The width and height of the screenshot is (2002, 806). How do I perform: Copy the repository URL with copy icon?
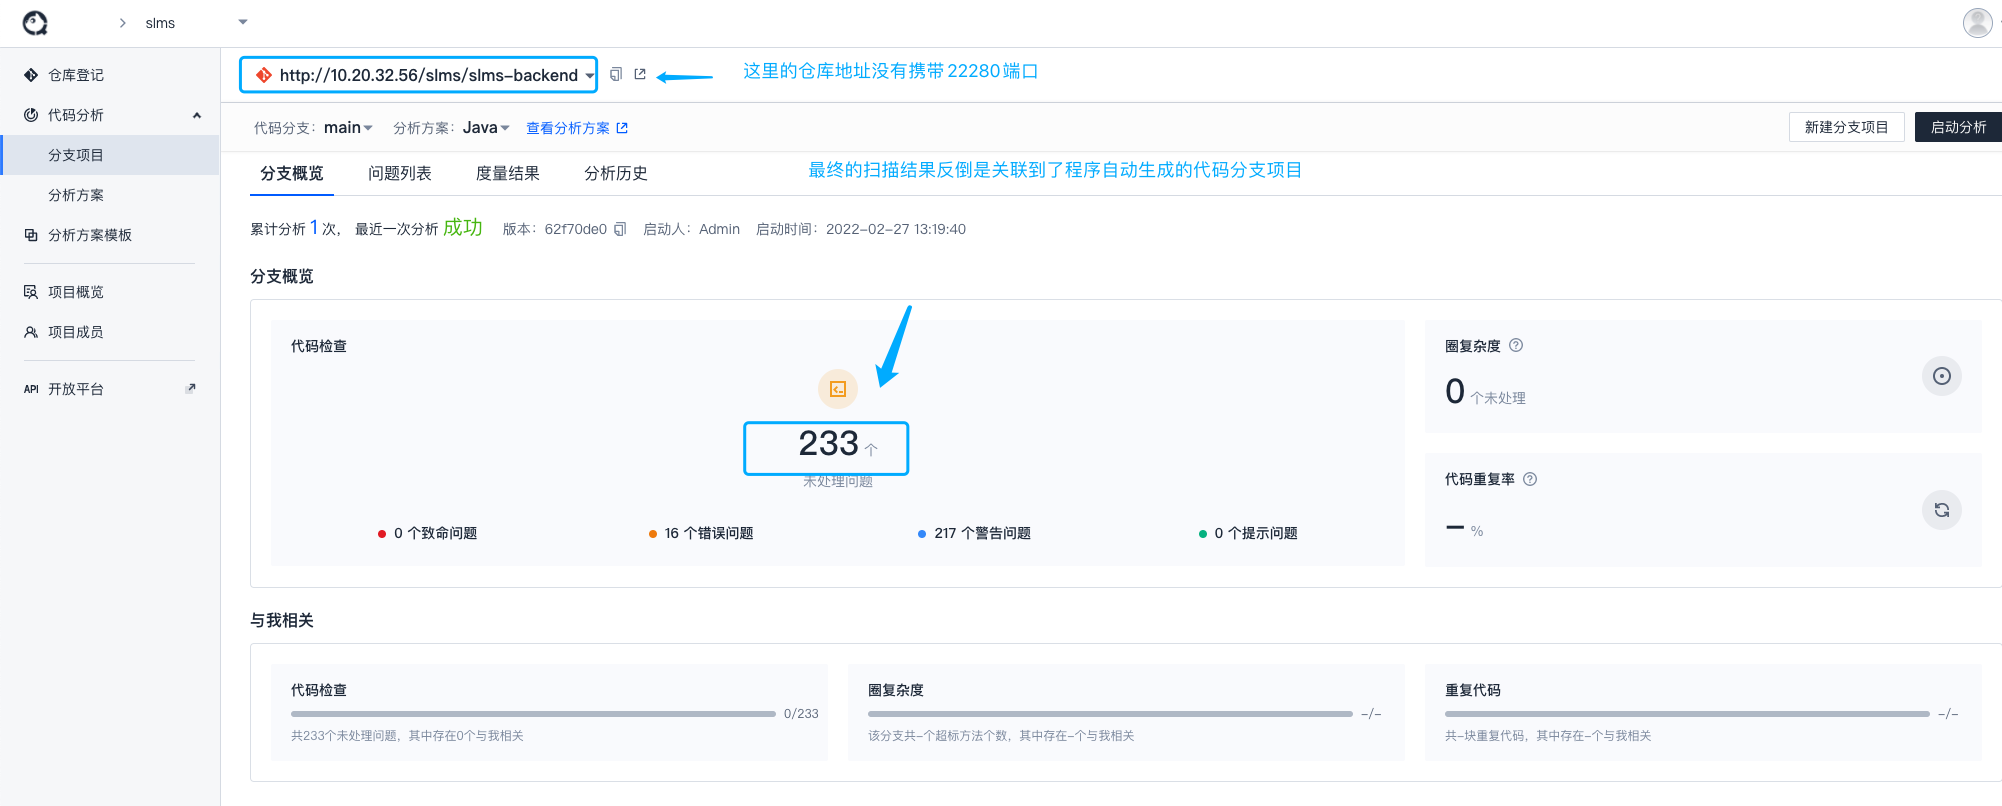point(616,74)
